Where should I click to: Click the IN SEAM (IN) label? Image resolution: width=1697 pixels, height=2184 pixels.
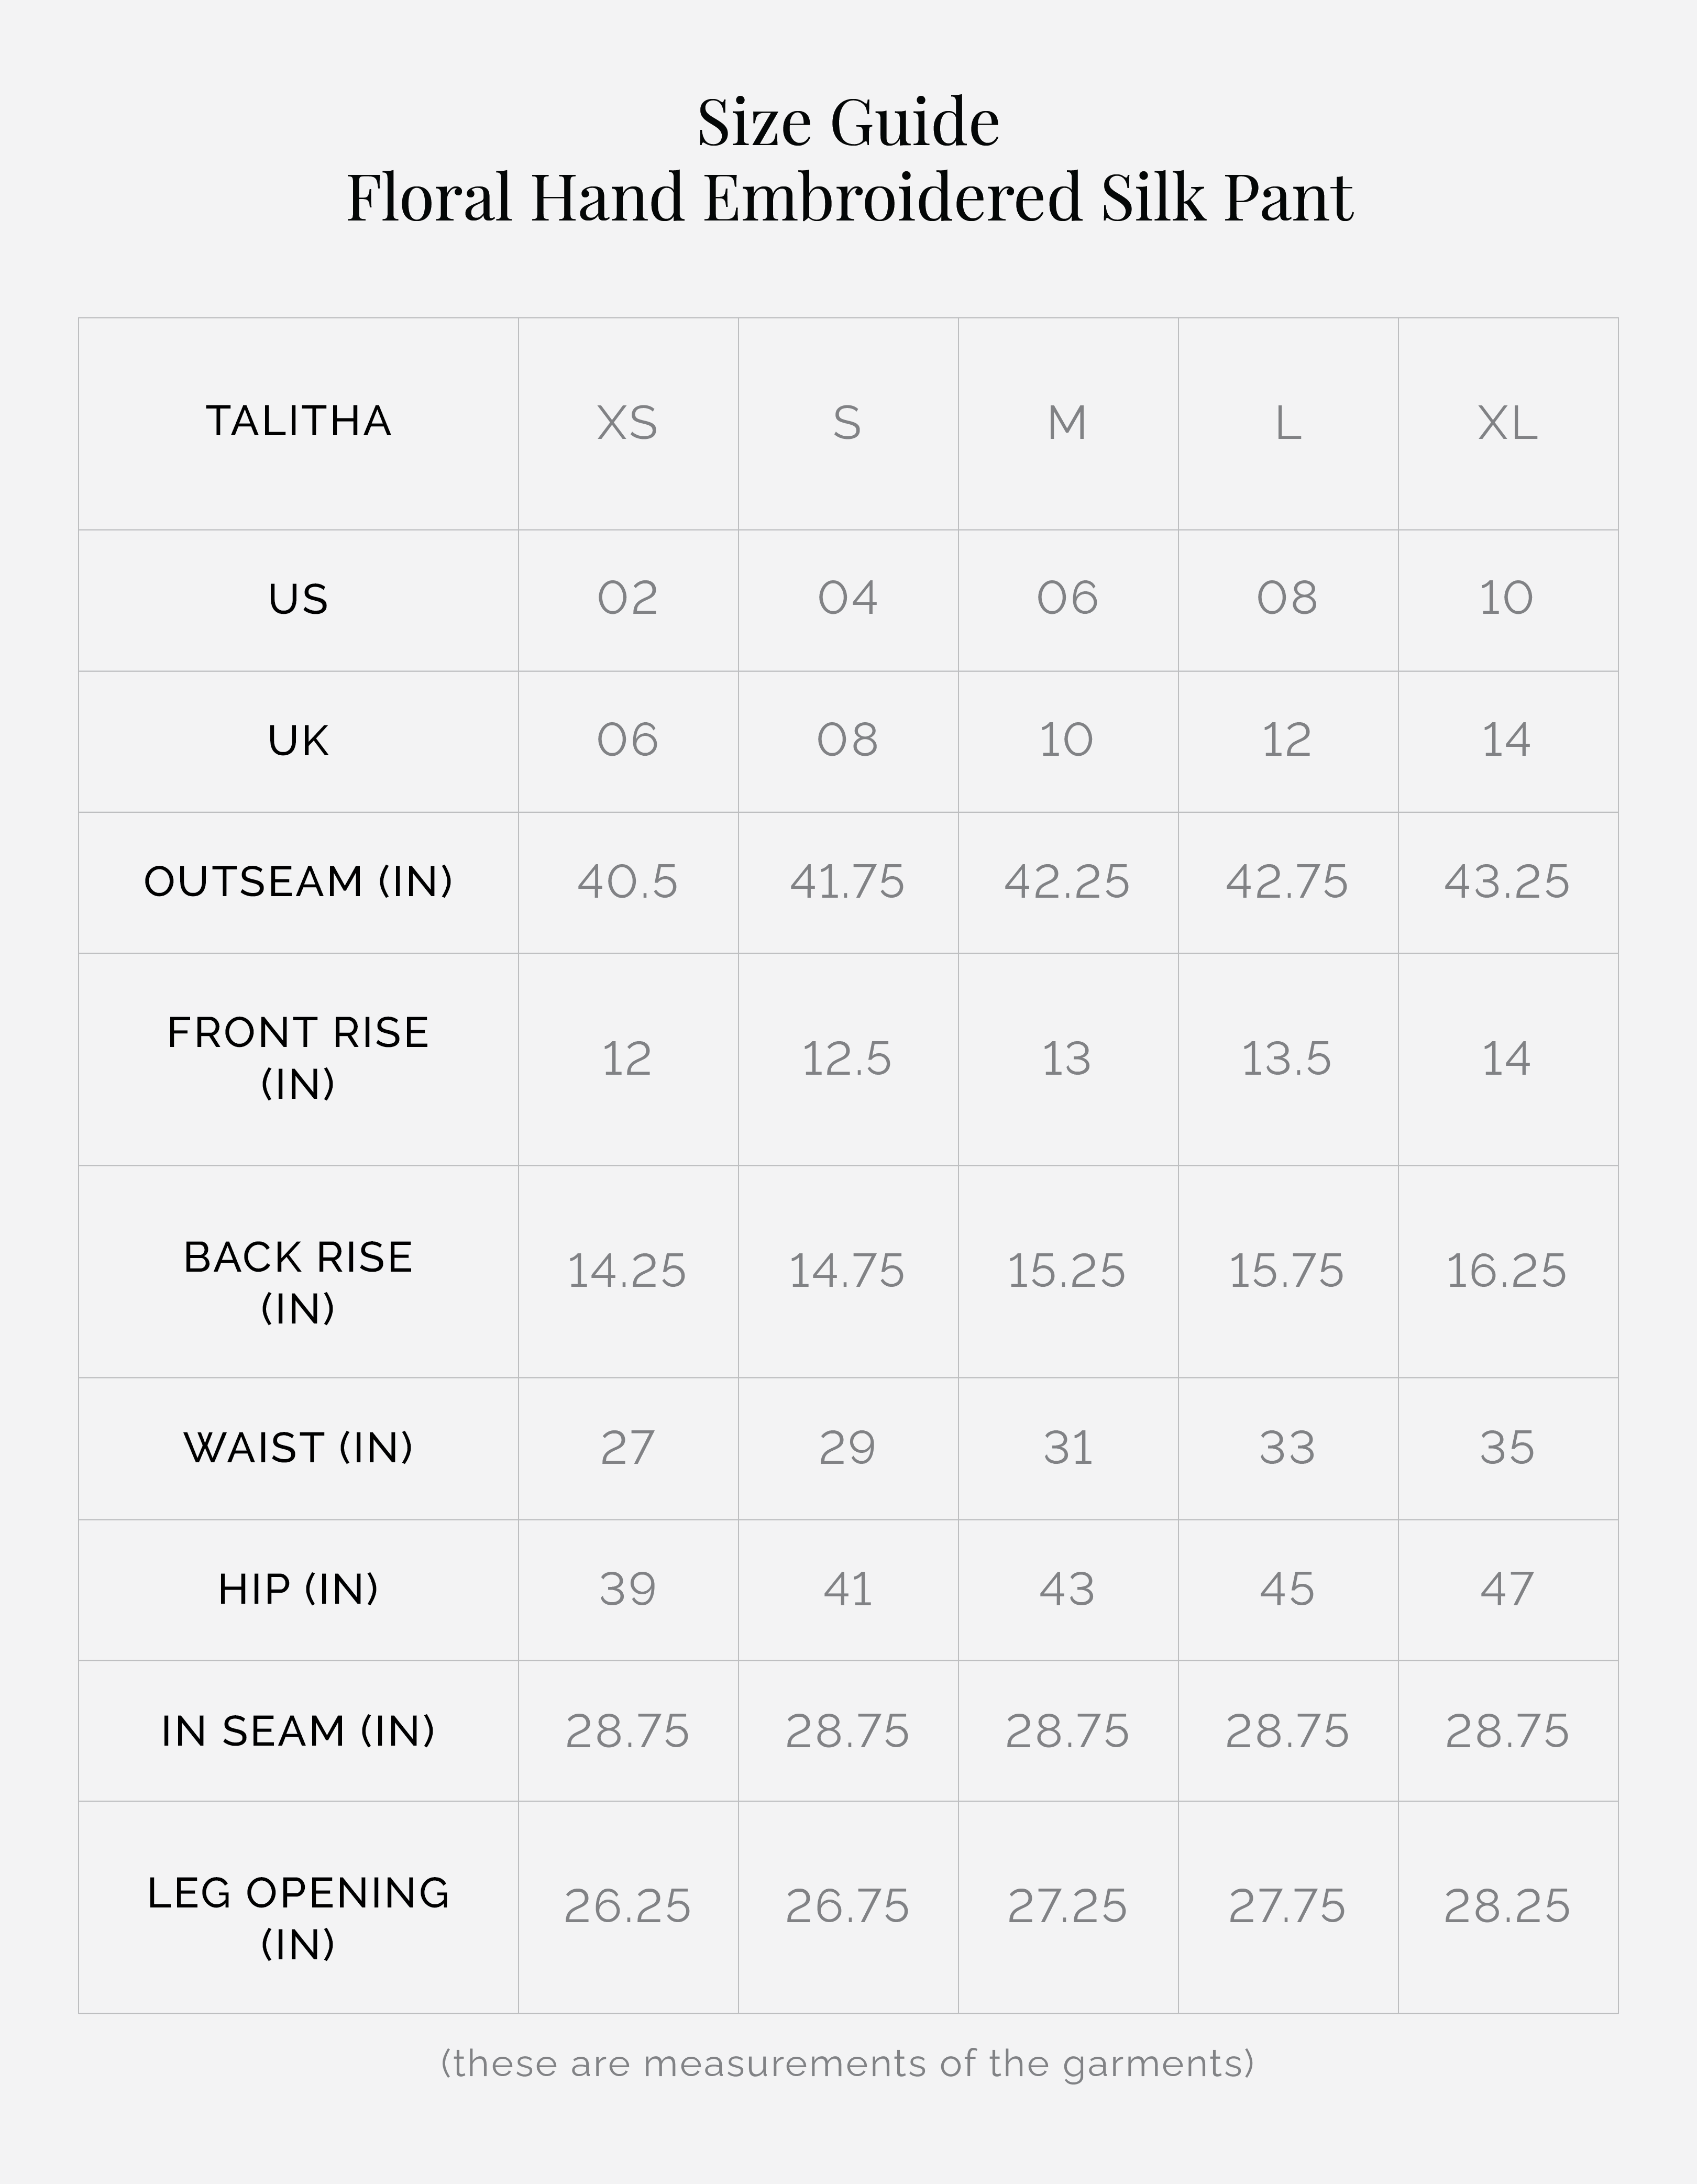pos(298,1731)
